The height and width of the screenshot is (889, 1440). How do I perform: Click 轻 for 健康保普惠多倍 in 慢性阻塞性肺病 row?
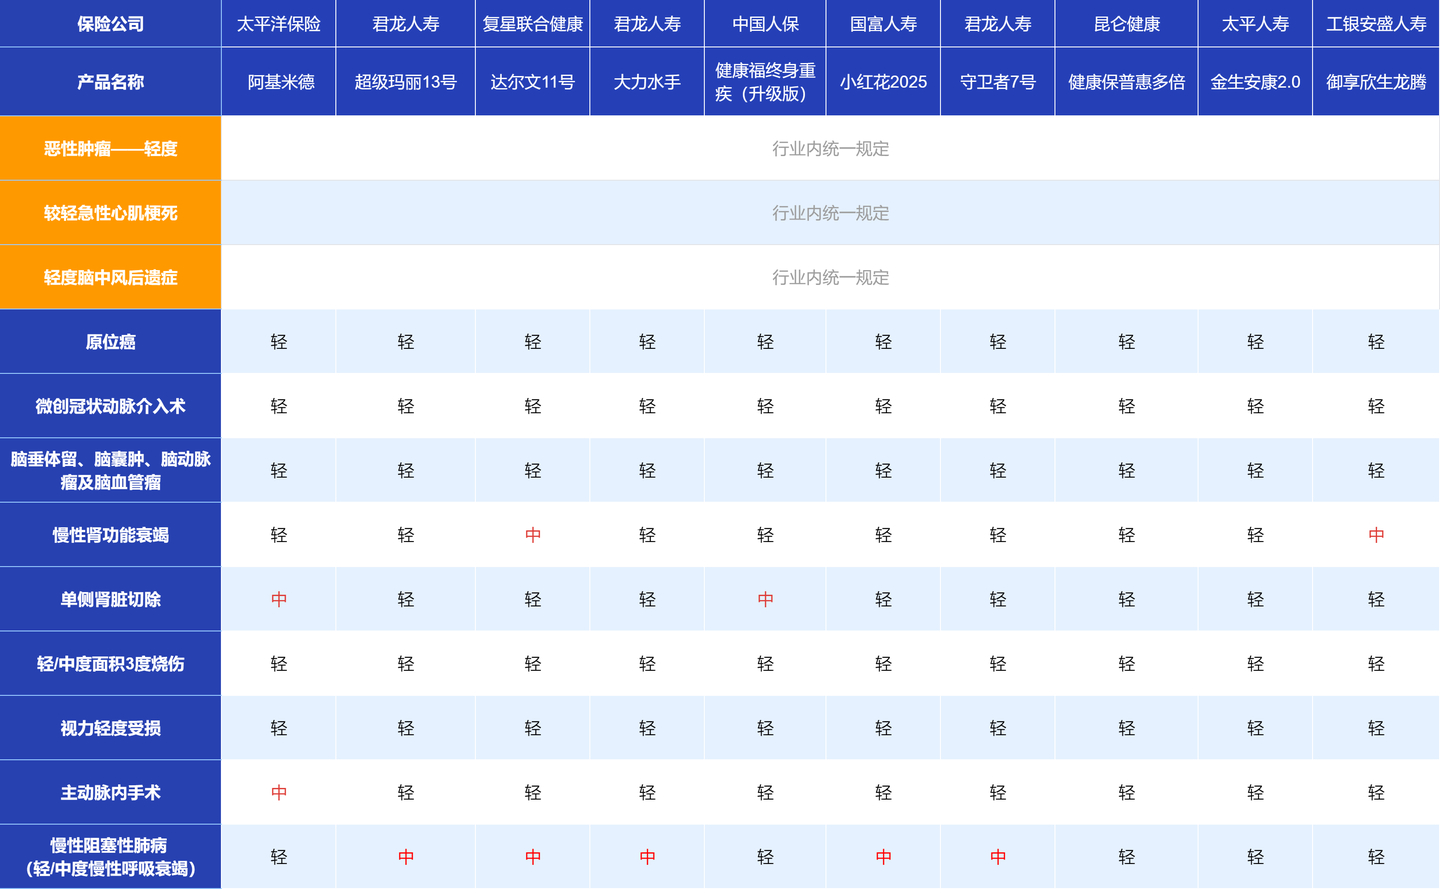tap(1127, 857)
